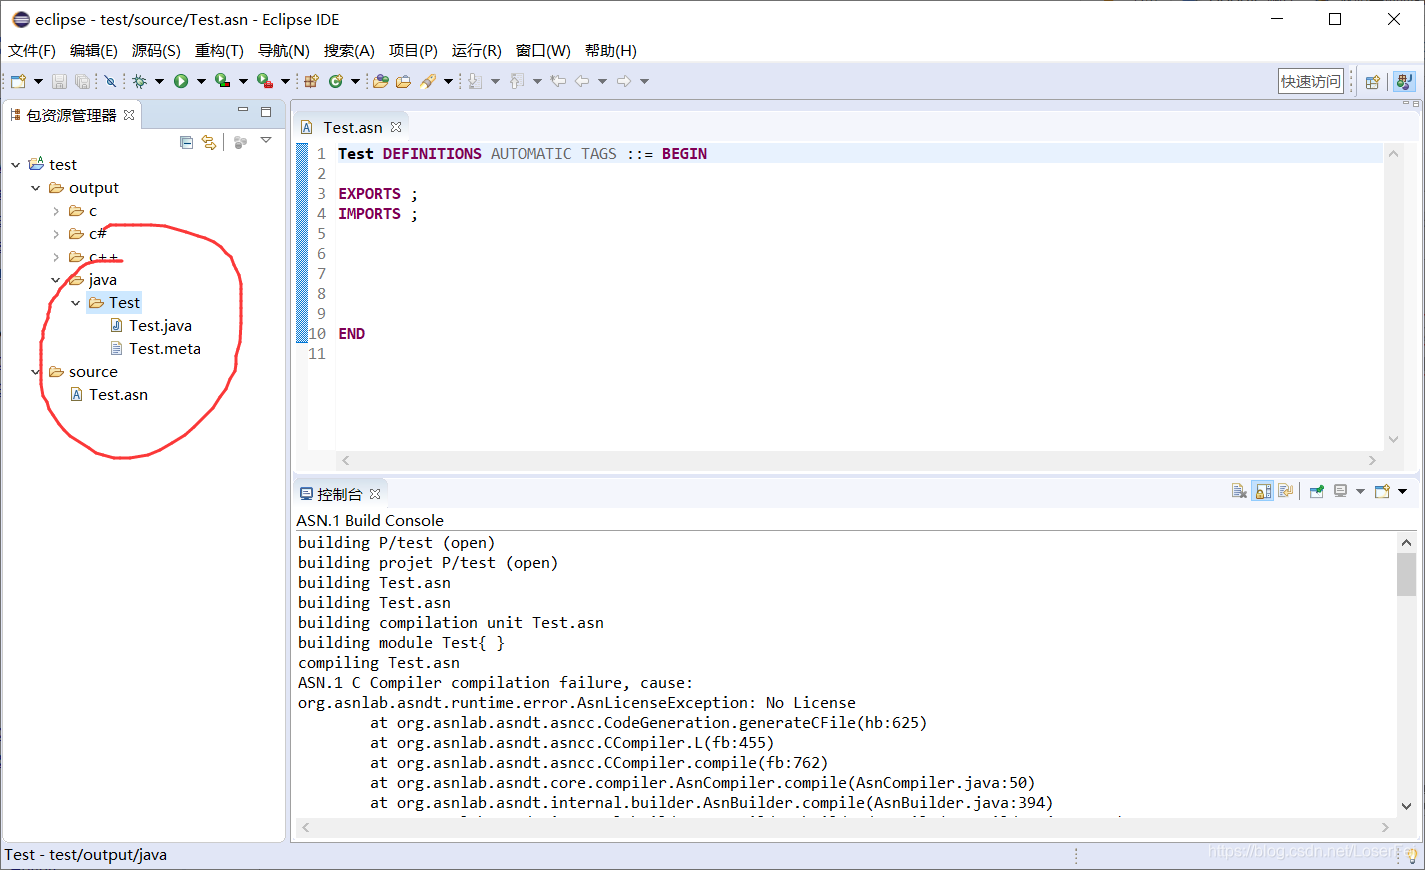The image size is (1425, 870).
Task: Expand the c# folder
Action: 56,234
